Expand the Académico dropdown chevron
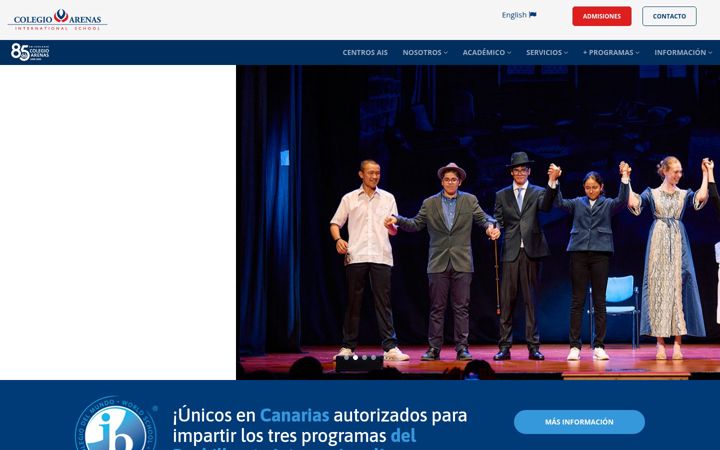The image size is (720, 450). coord(509,53)
